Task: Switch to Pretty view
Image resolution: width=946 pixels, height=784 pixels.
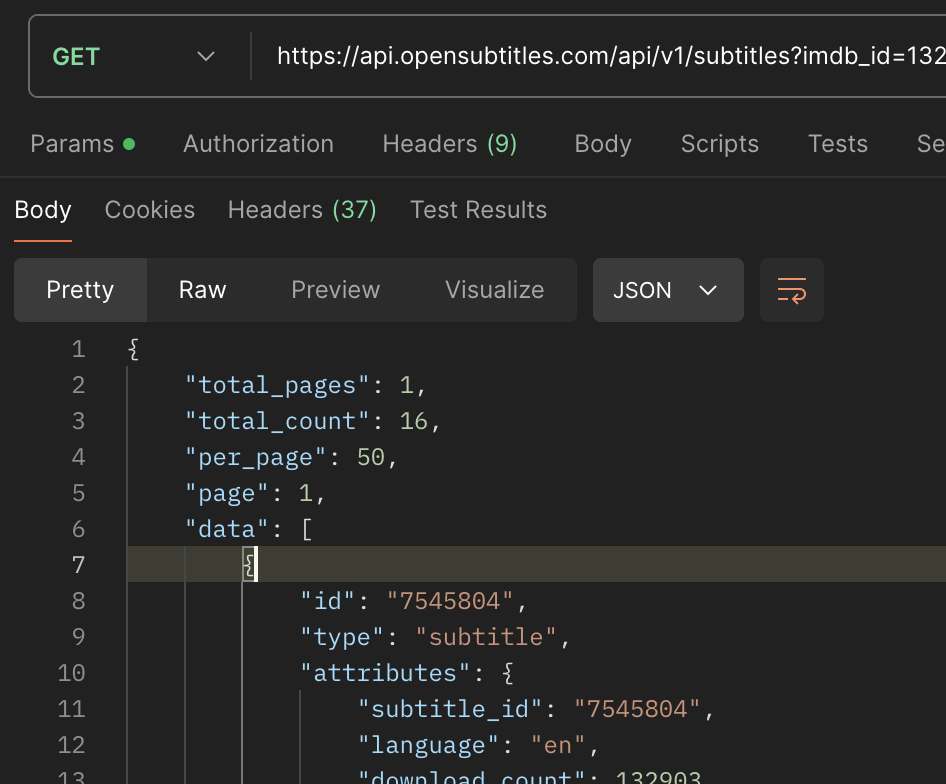Action: click(80, 290)
